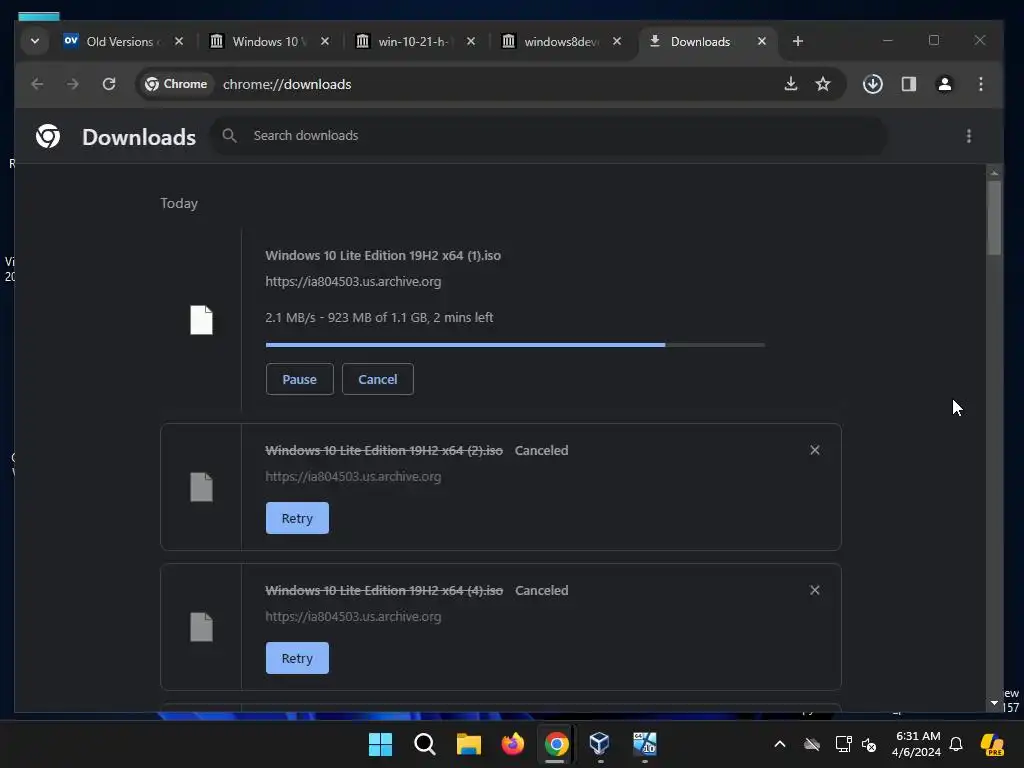Screen dimensions: 1024x768
Task: Click the download progress bar
Action: point(515,345)
